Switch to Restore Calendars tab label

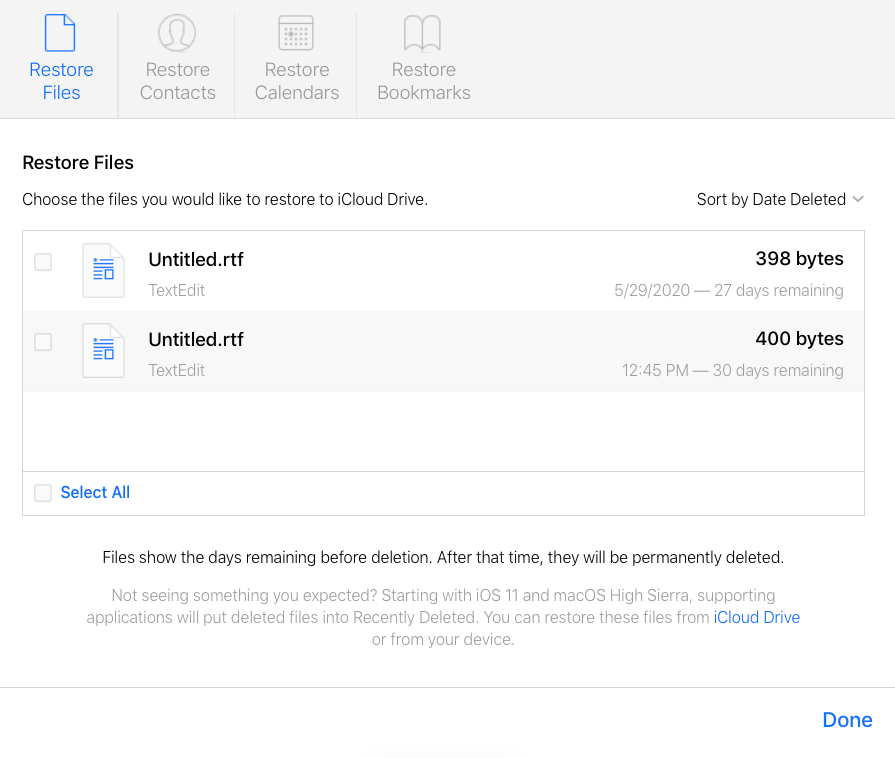pos(296,81)
